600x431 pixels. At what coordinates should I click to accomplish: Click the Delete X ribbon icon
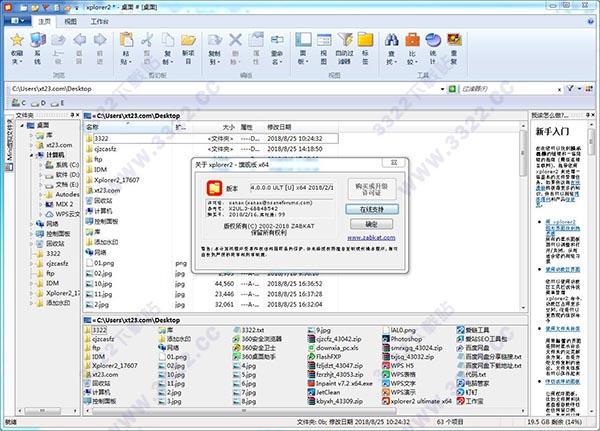point(235,48)
